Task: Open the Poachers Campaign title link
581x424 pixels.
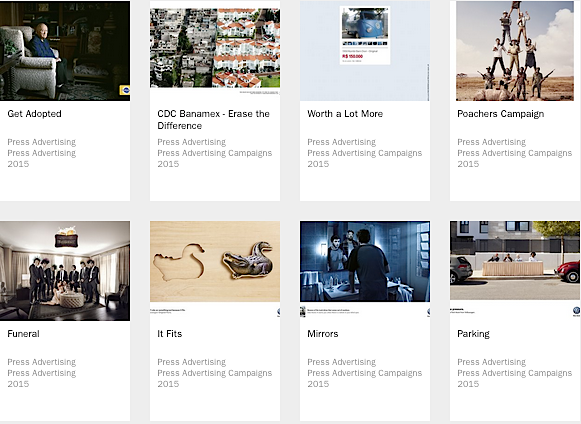Action: point(501,114)
